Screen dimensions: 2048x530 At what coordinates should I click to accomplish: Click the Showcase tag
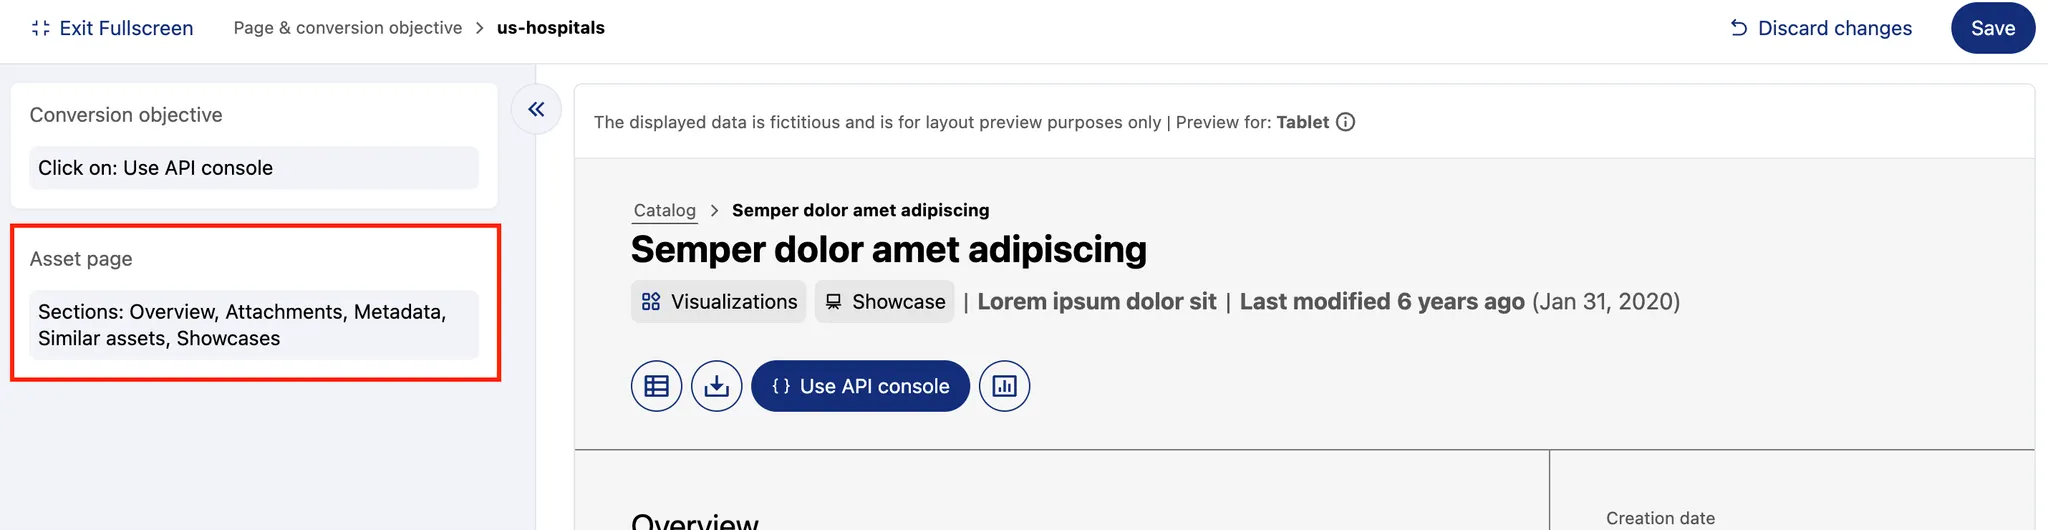tap(884, 302)
